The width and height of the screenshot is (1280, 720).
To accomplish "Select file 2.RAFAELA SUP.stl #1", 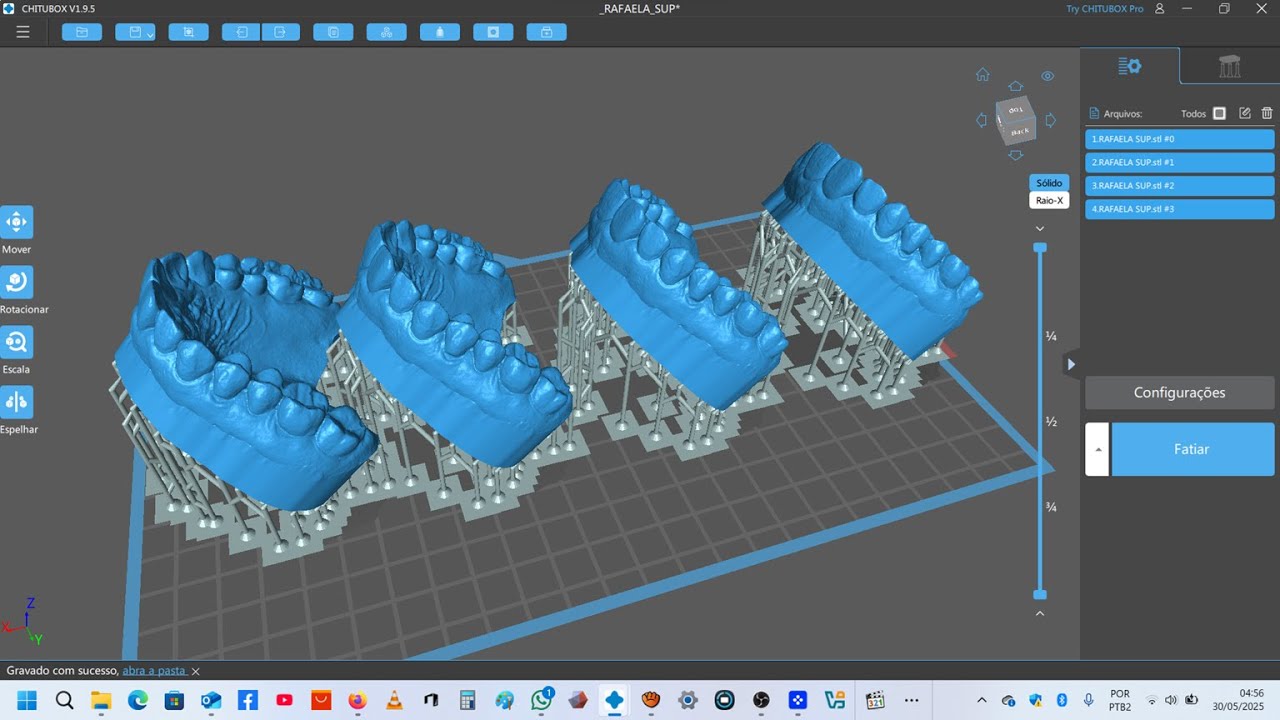I will click(x=1180, y=162).
